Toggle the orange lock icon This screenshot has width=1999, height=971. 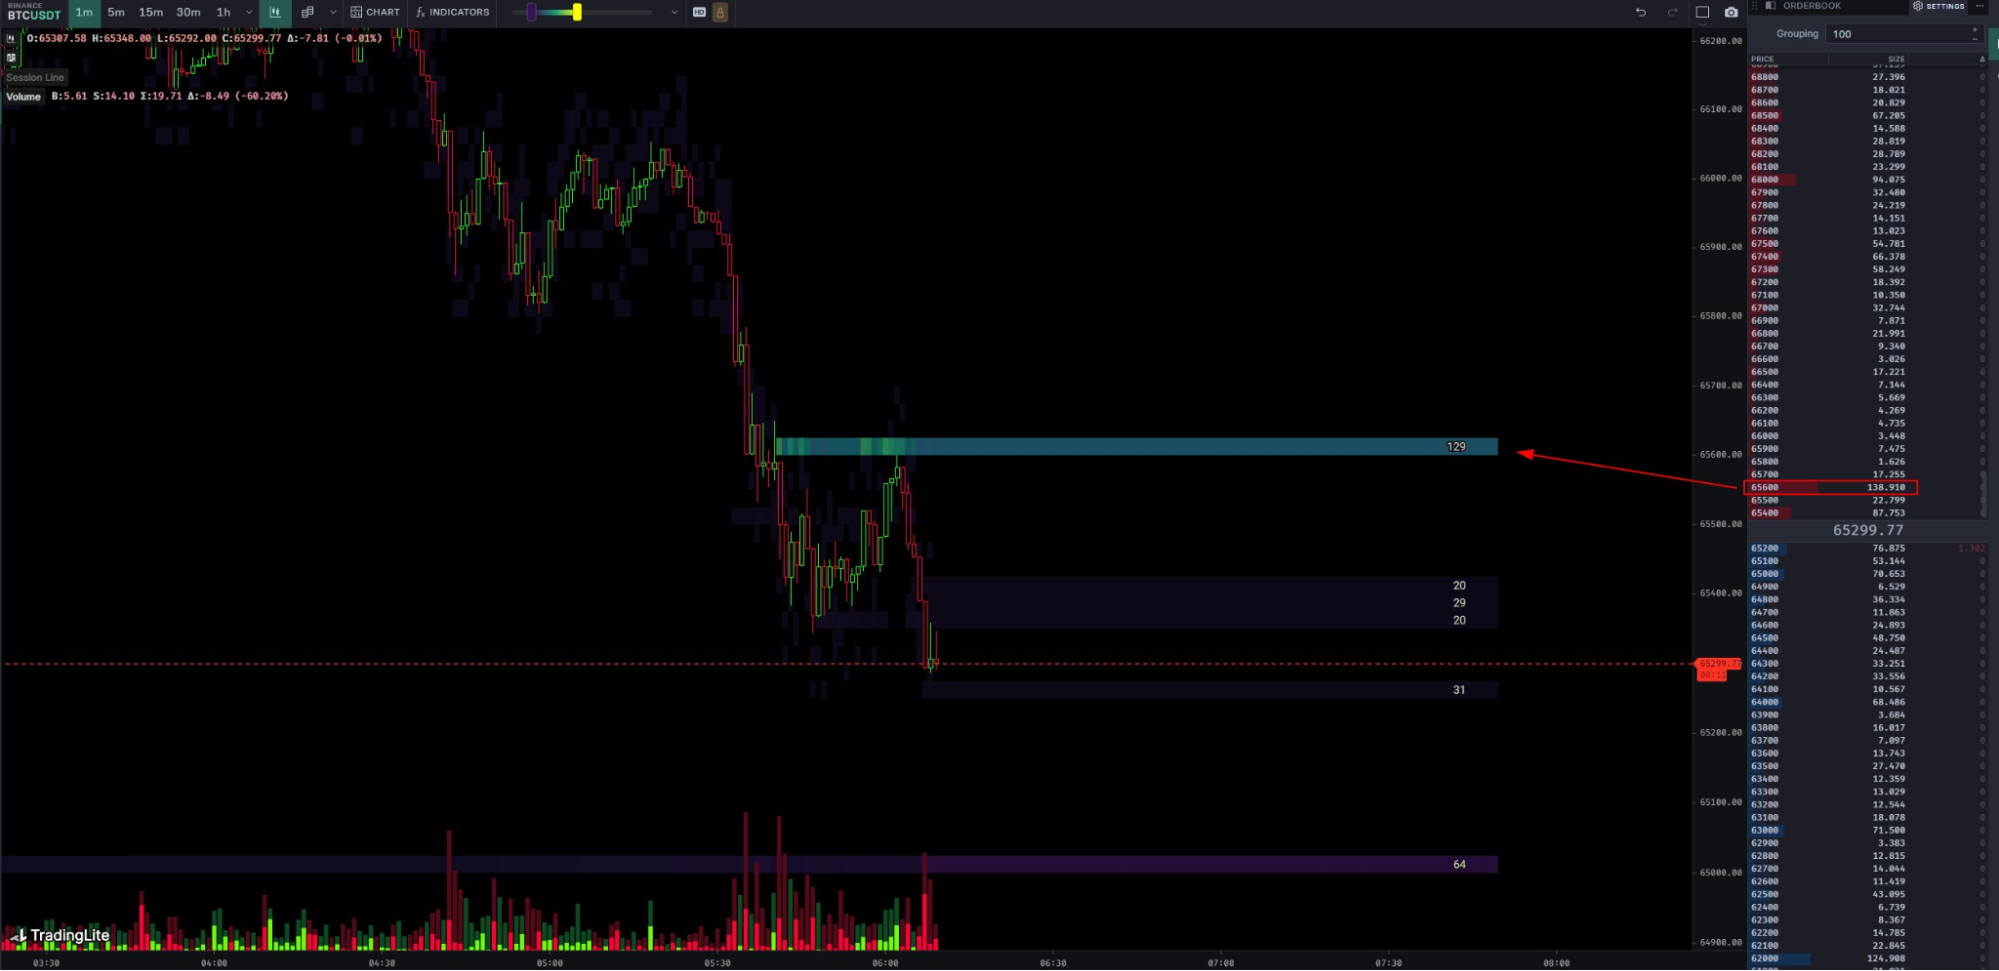720,12
